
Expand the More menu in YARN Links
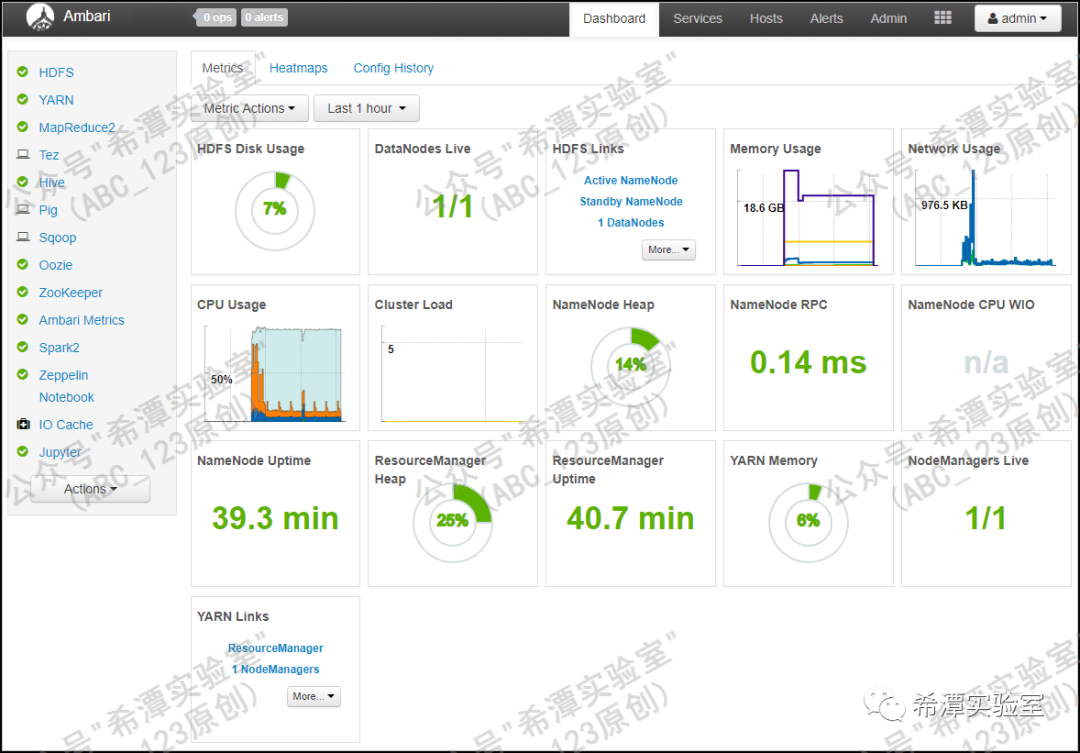pyautogui.click(x=313, y=697)
